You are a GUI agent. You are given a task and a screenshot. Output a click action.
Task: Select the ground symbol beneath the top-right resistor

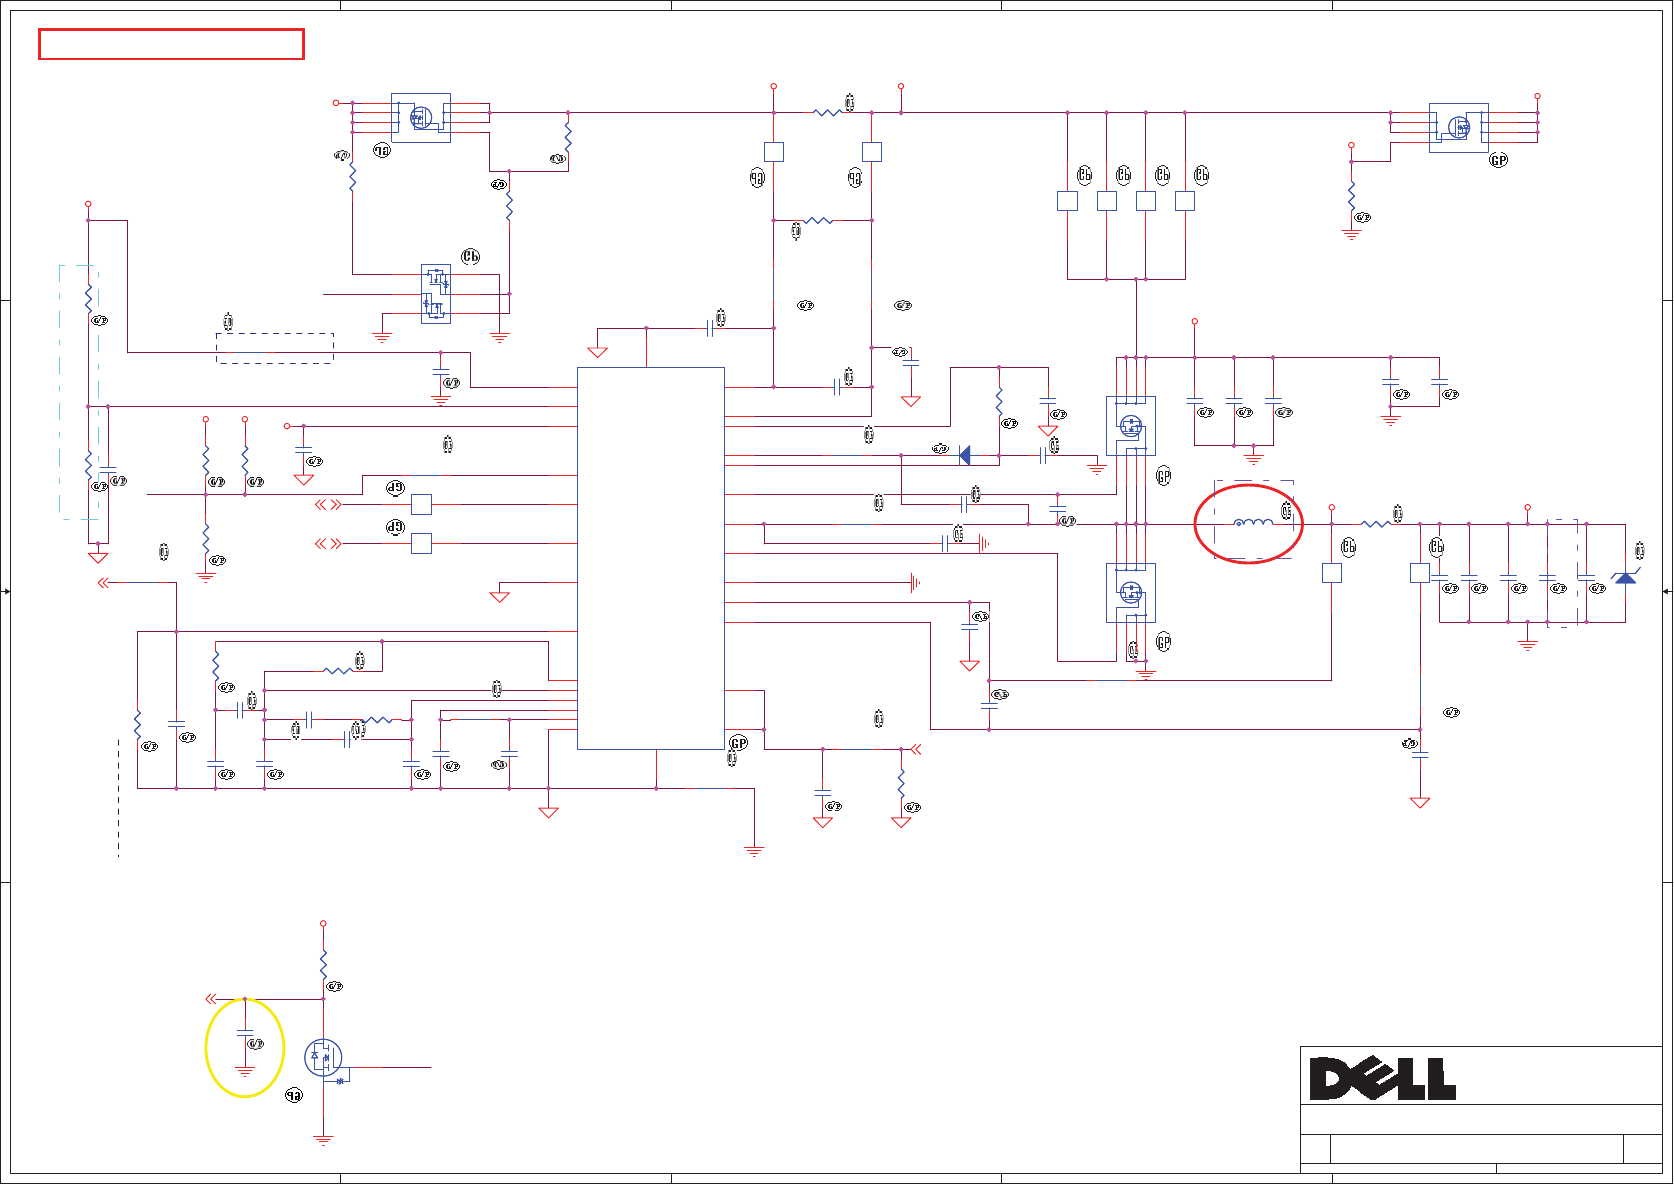pos(1351,234)
